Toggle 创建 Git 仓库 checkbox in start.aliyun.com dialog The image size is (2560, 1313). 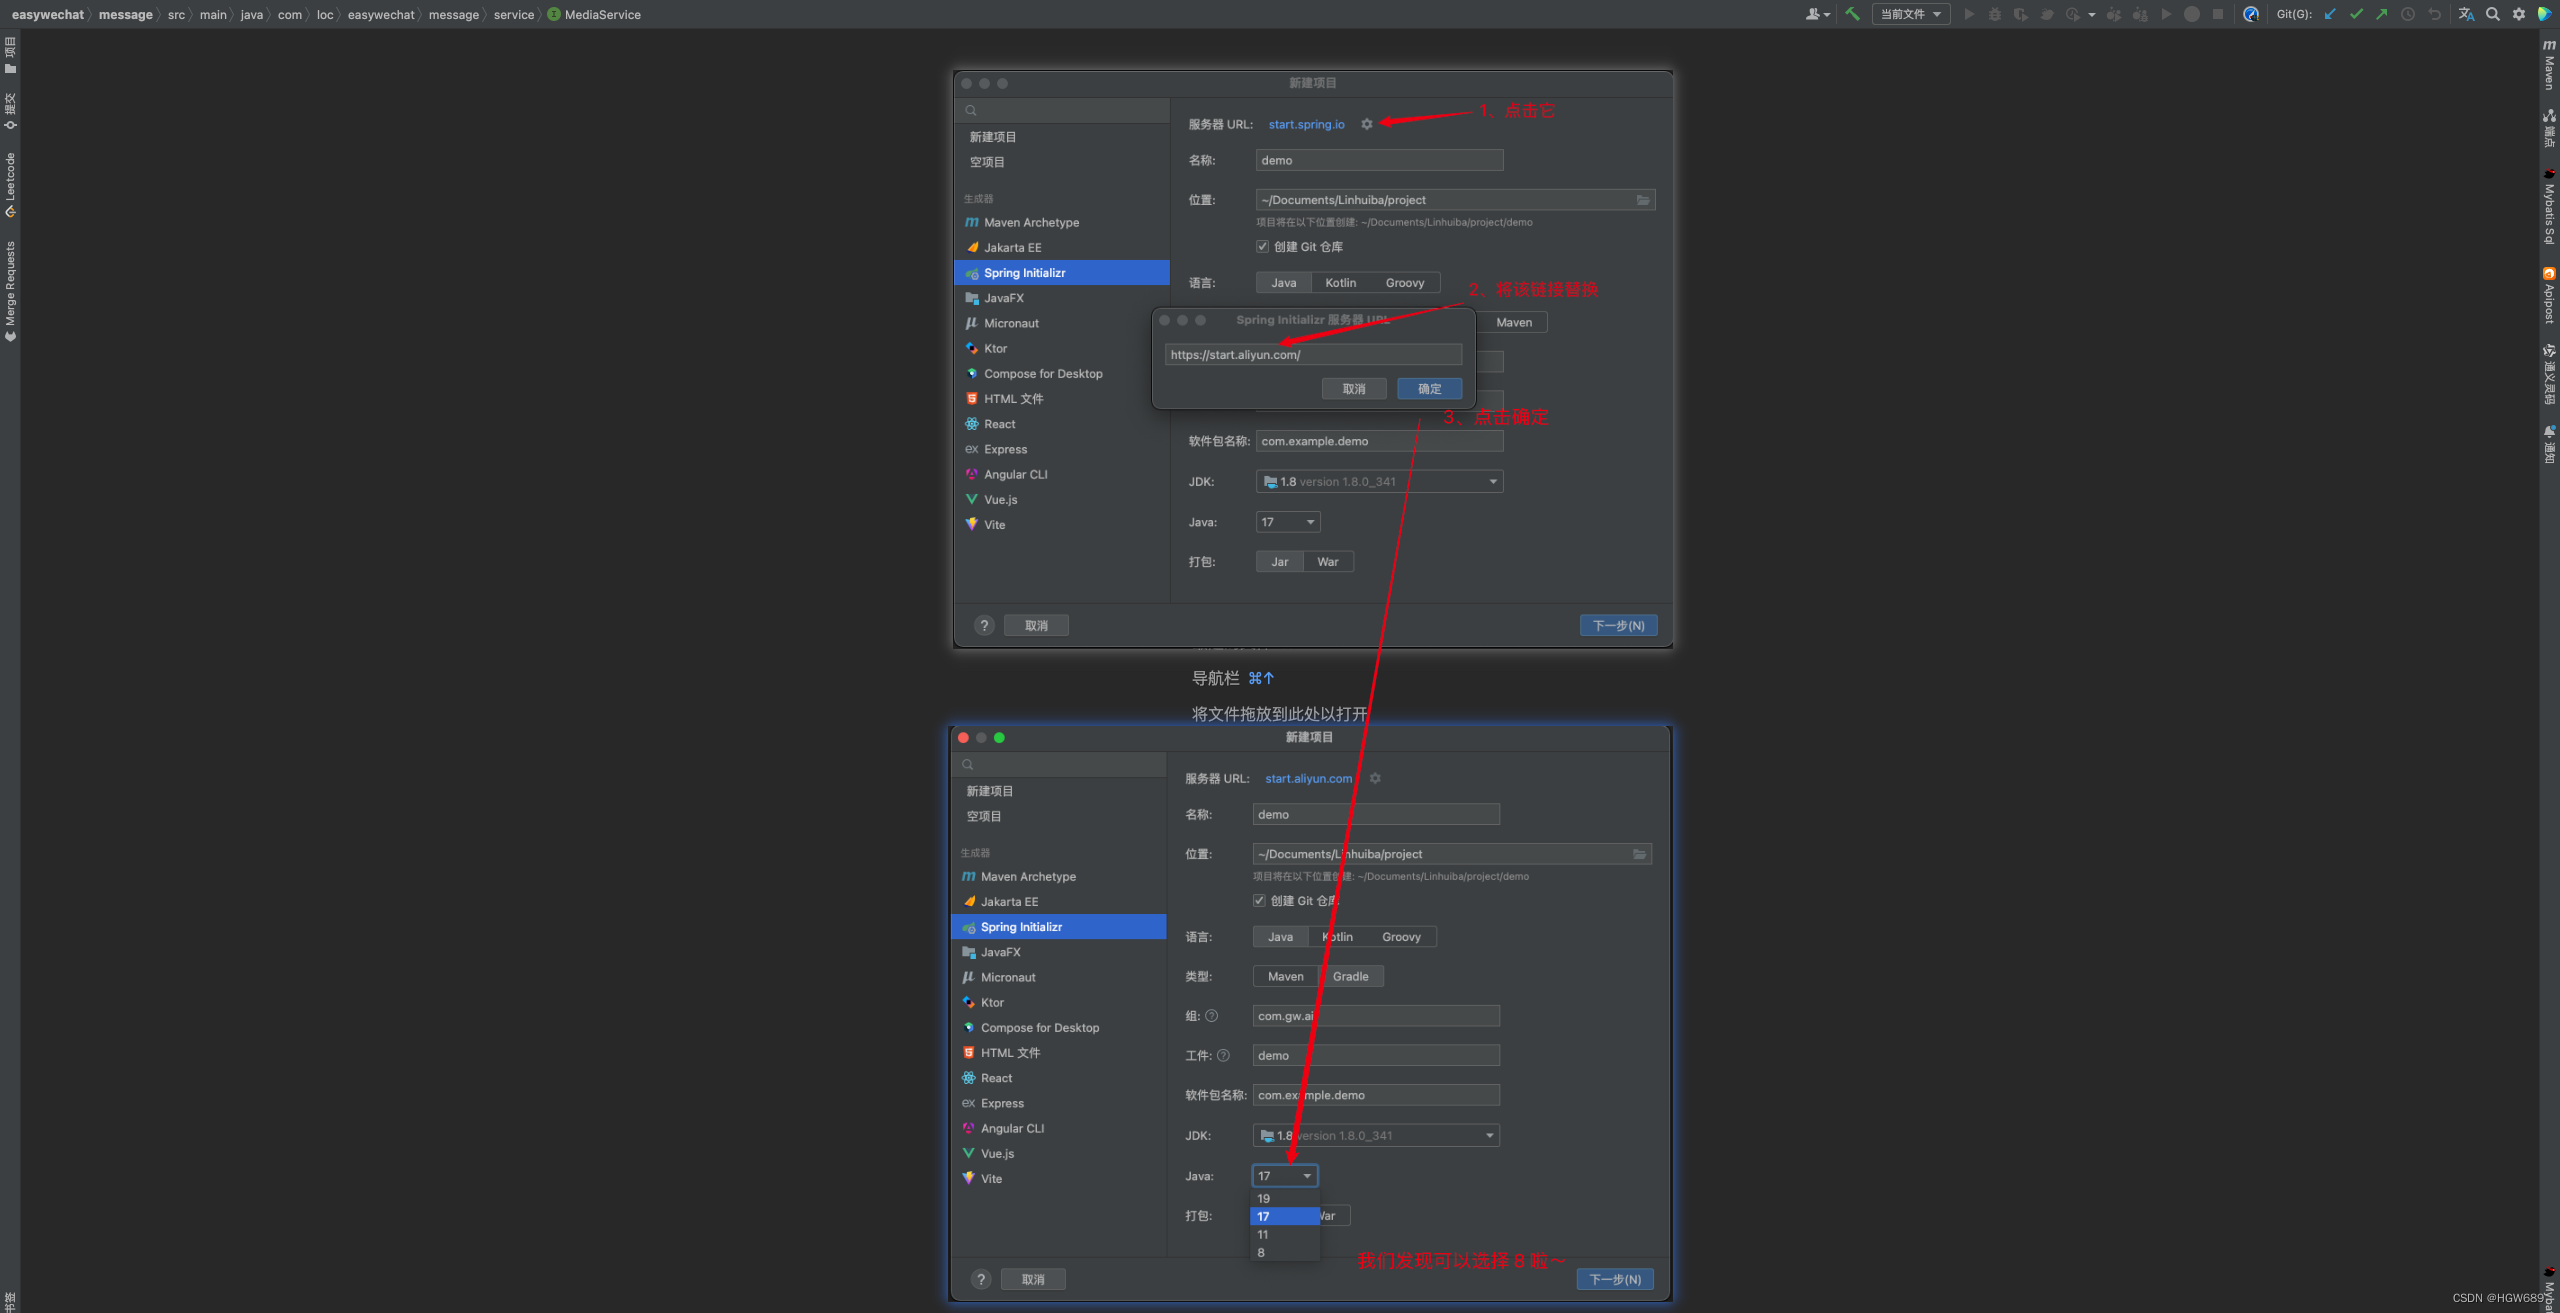coord(1259,900)
